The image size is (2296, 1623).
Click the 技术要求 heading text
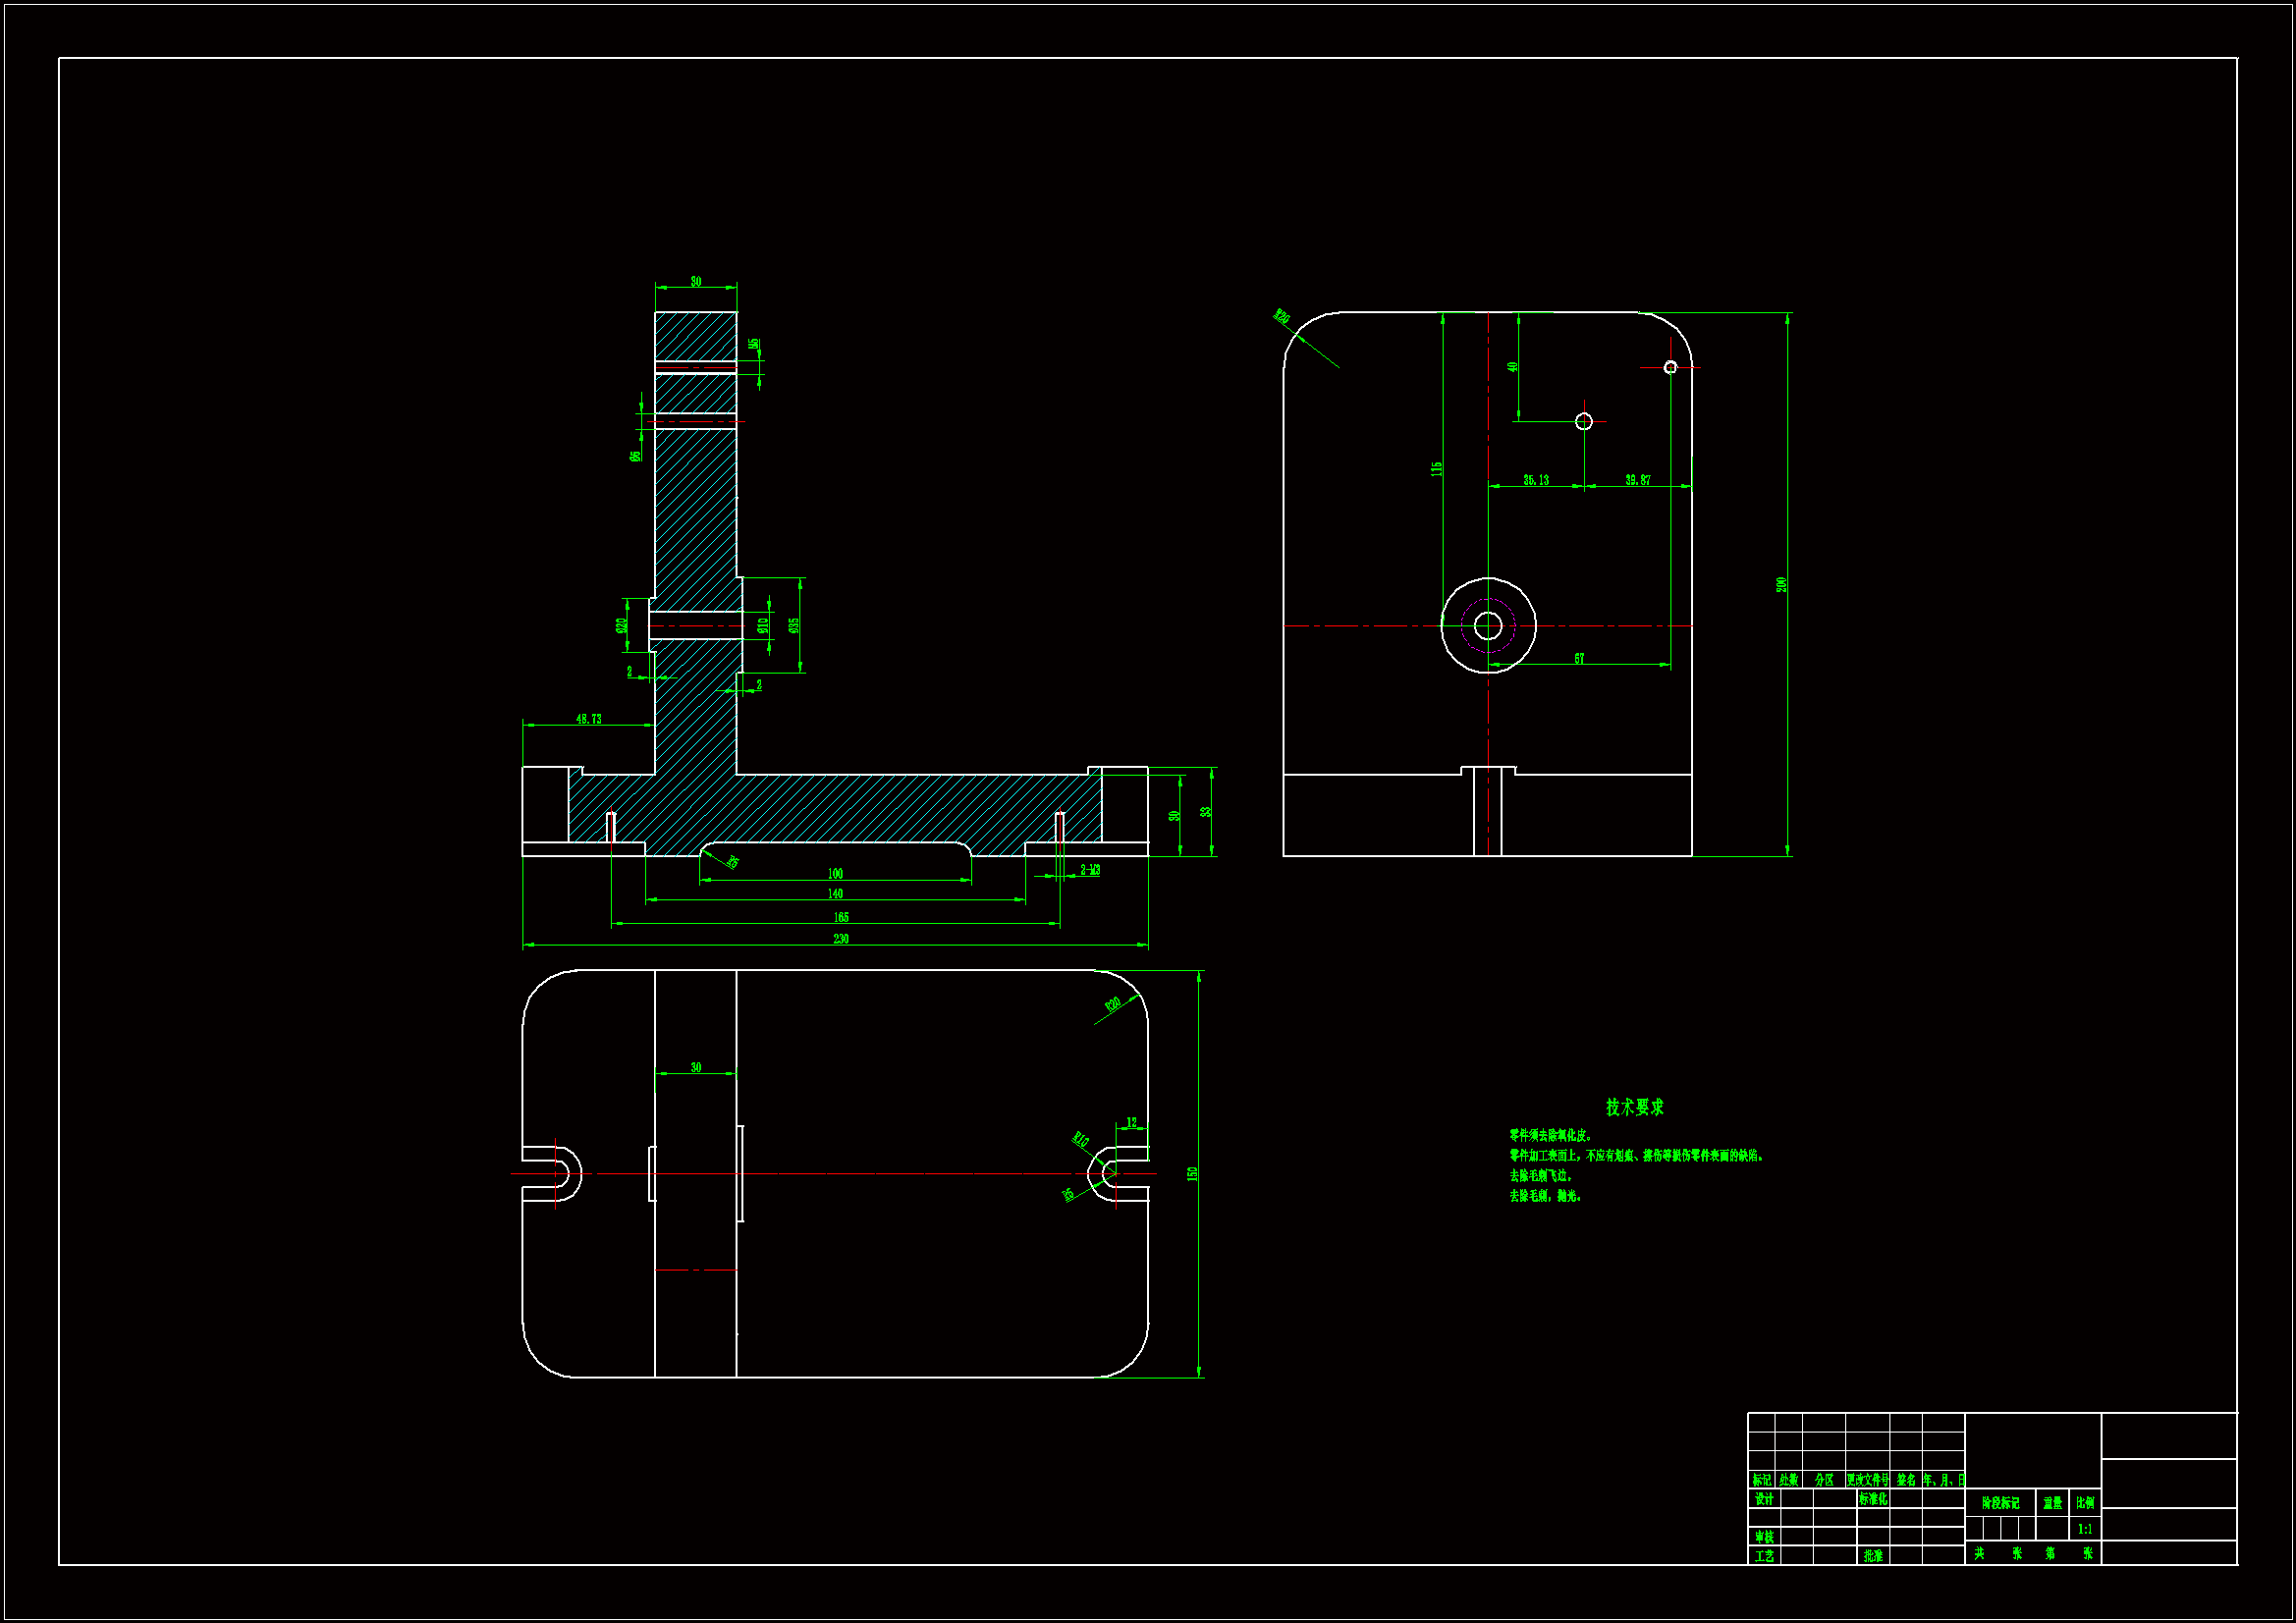(x=1634, y=1107)
